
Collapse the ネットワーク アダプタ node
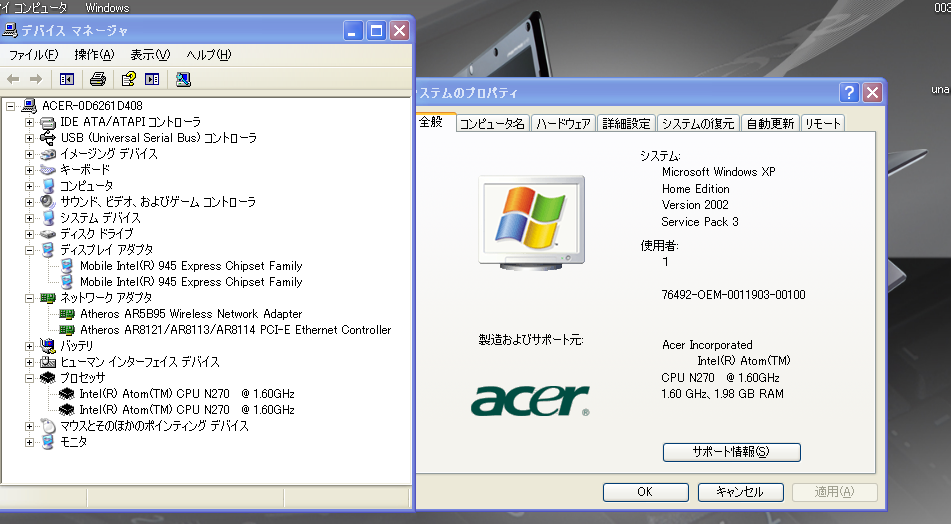(29, 298)
